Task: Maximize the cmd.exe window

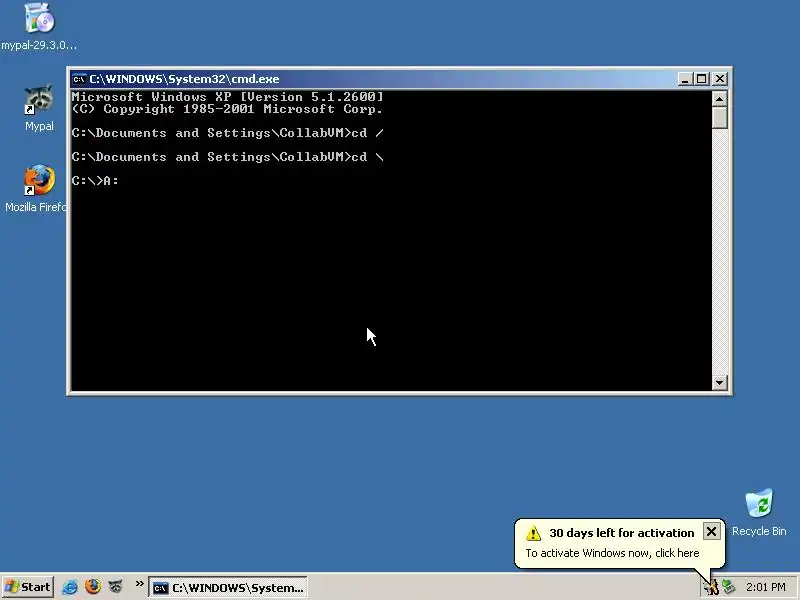Action: click(702, 79)
